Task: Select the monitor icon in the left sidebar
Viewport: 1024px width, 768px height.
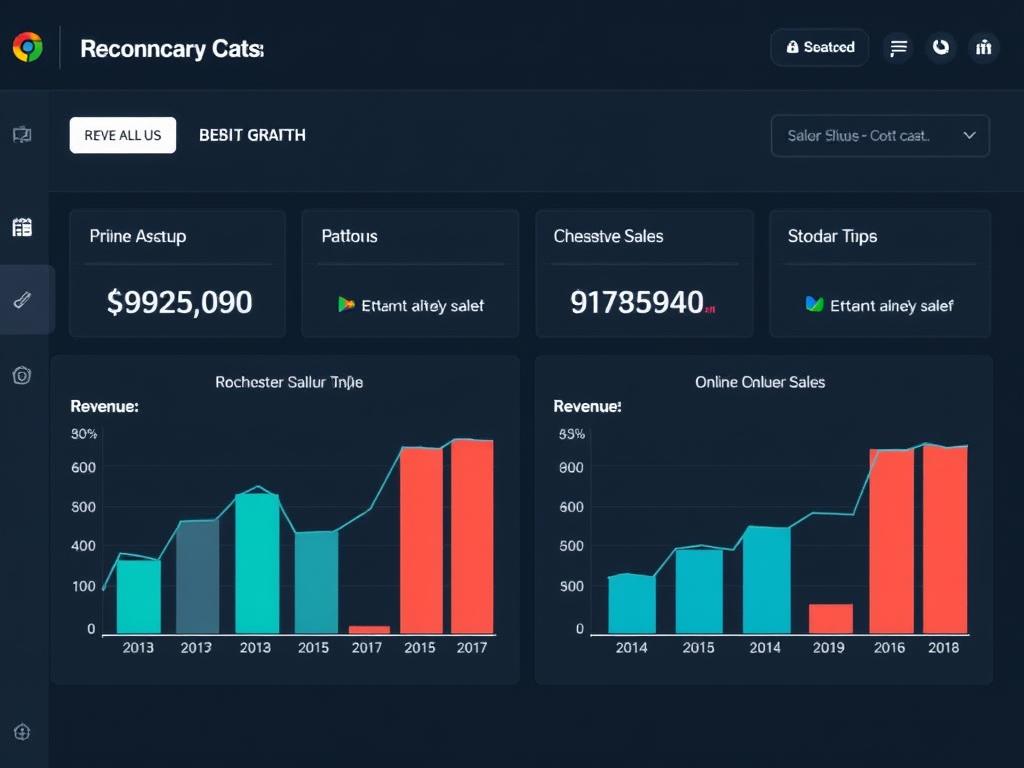Action: 22,135
